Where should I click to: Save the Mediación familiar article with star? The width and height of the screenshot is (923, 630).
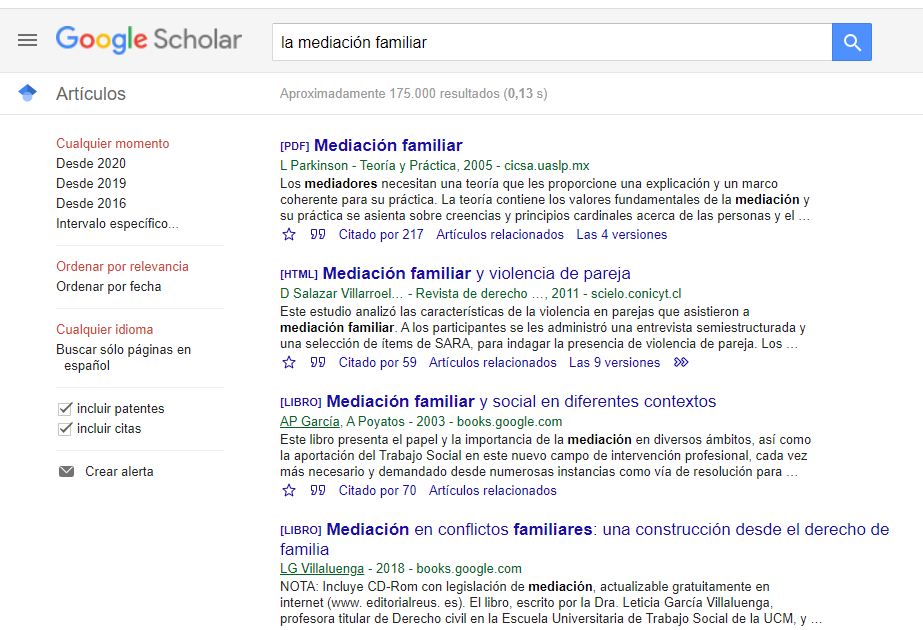[289, 233]
